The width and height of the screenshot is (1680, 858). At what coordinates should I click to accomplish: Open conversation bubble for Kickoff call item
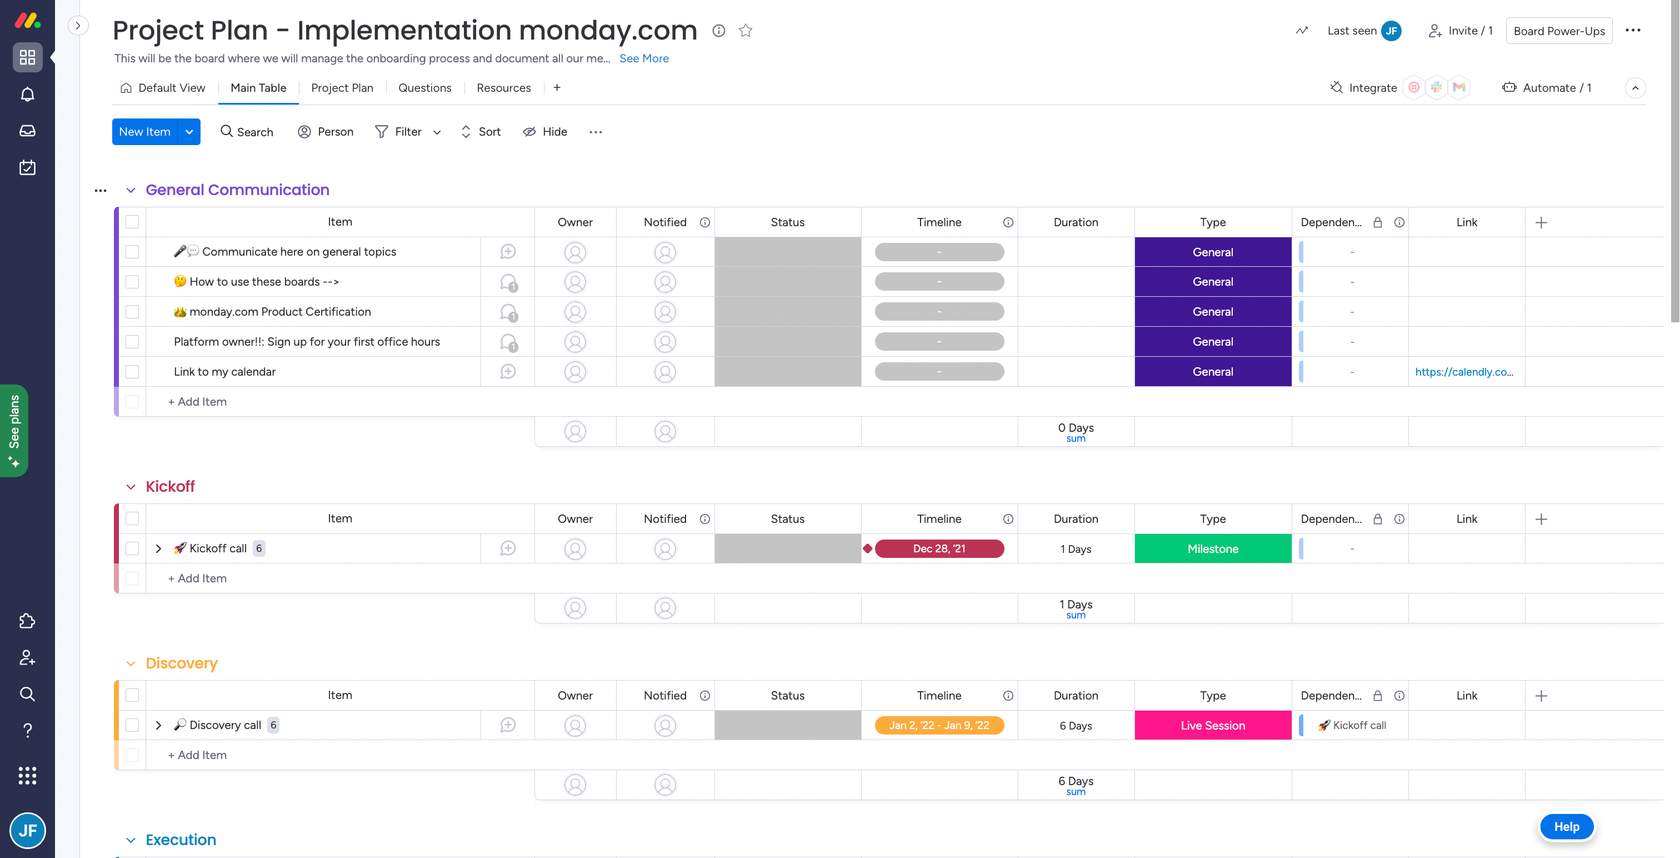(x=508, y=549)
